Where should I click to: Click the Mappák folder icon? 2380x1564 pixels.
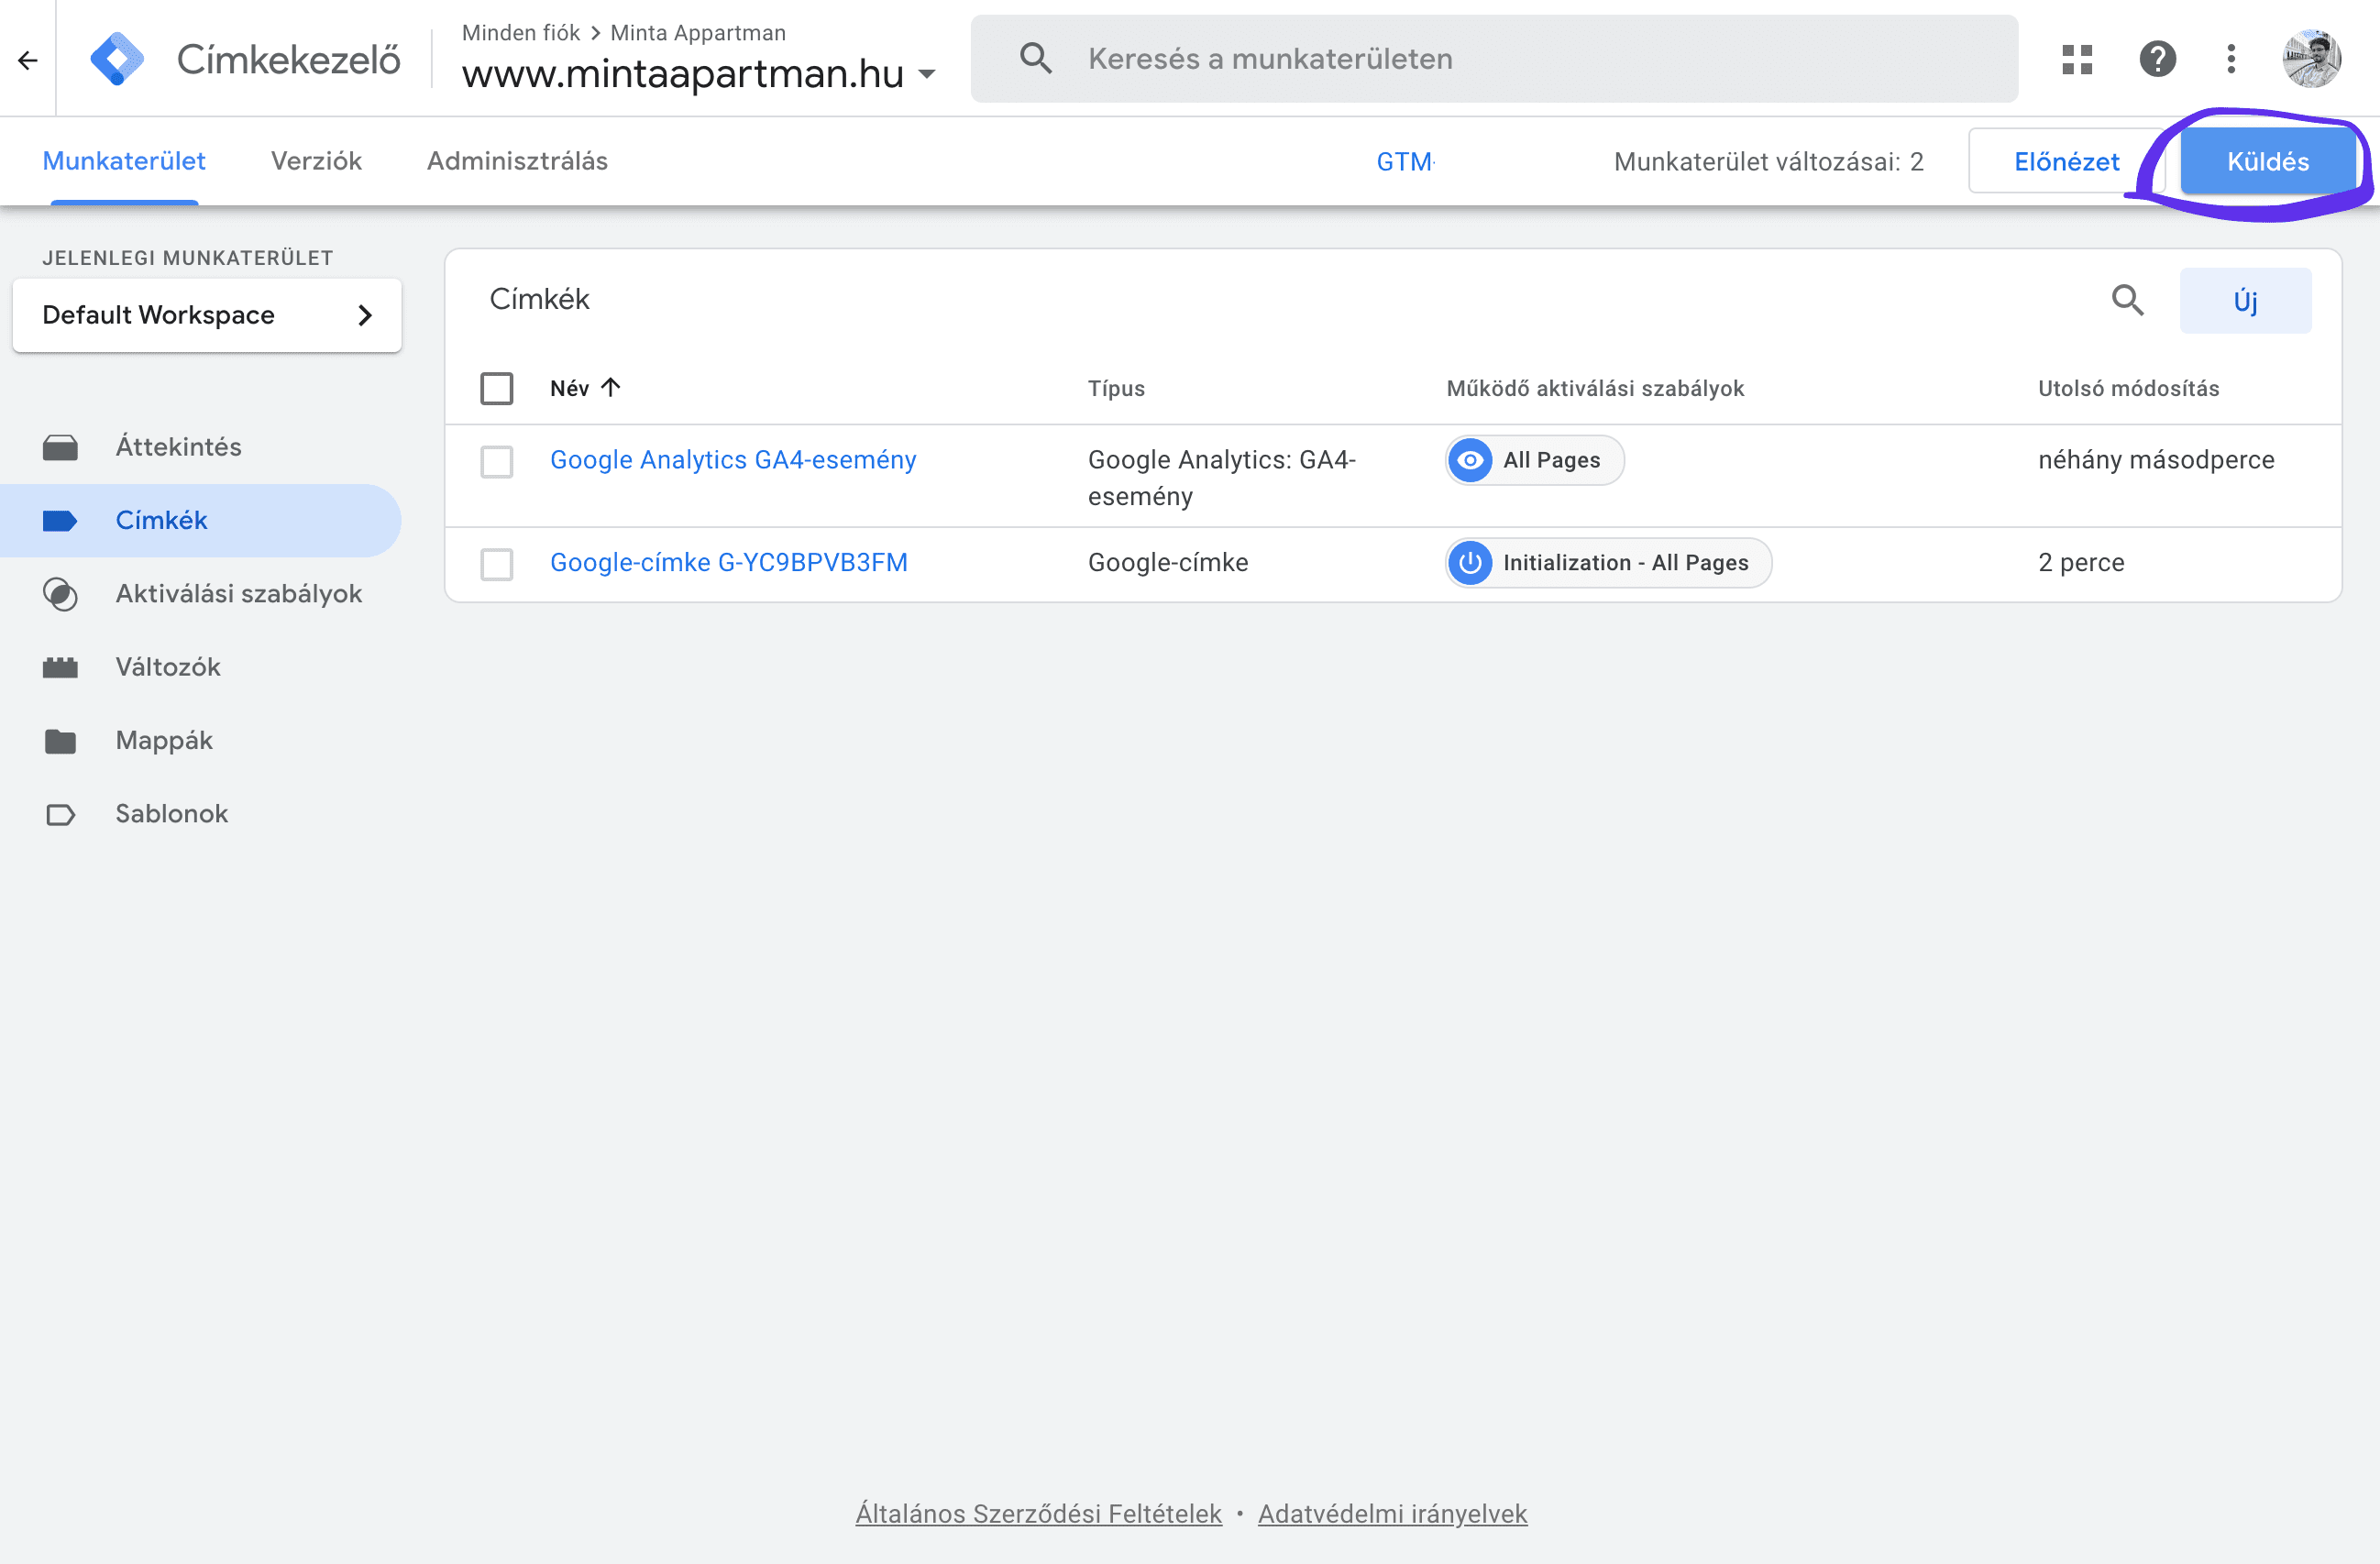click(x=60, y=741)
